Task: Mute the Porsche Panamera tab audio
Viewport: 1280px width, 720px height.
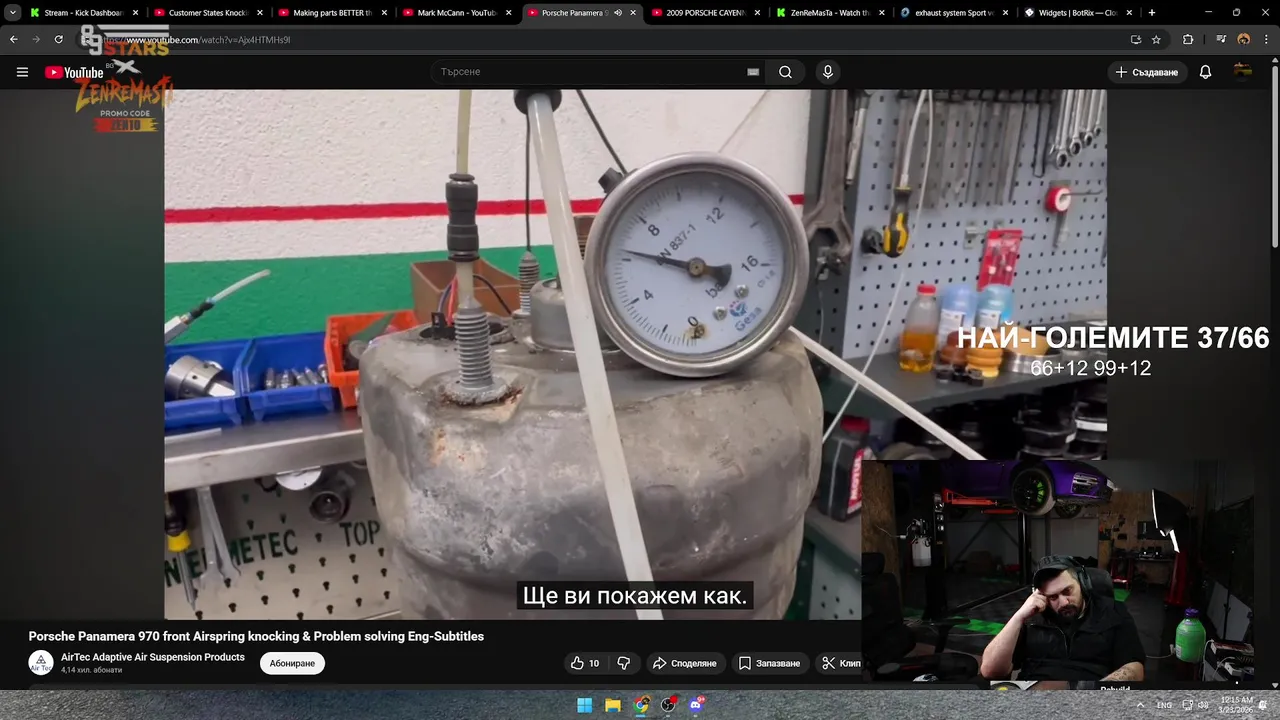Action: pyautogui.click(x=618, y=13)
